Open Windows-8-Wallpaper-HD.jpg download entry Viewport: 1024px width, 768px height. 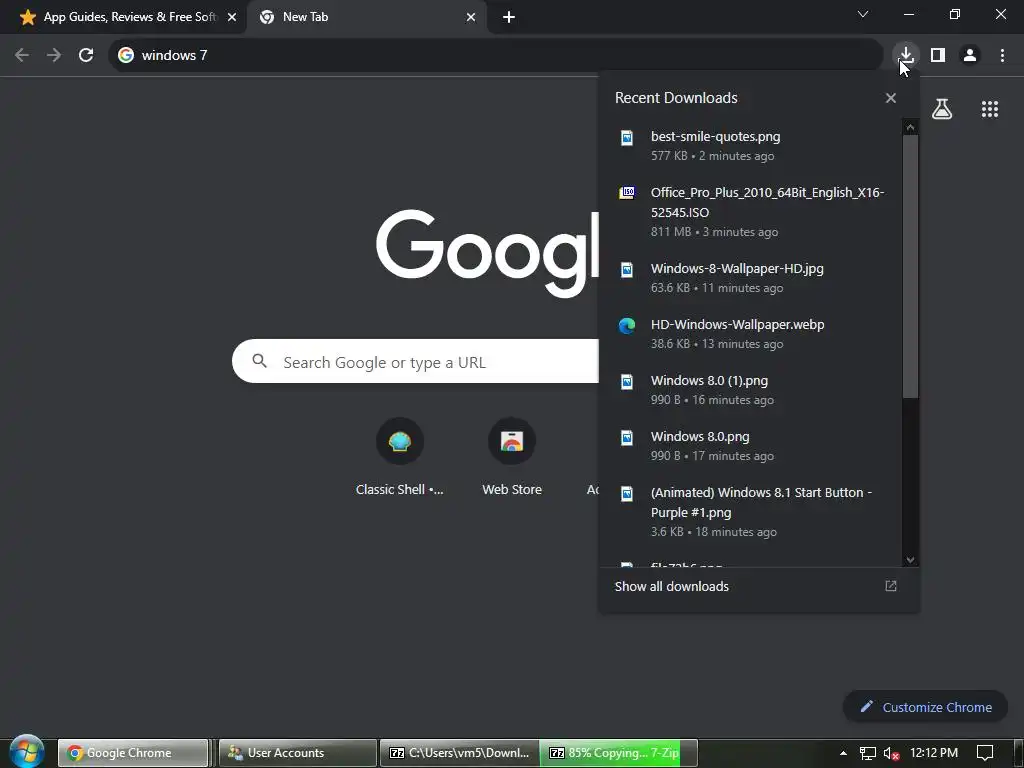[x=750, y=278]
